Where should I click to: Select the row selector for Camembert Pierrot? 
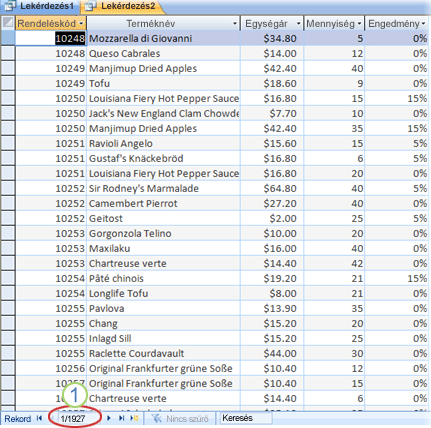tap(8, 203)
